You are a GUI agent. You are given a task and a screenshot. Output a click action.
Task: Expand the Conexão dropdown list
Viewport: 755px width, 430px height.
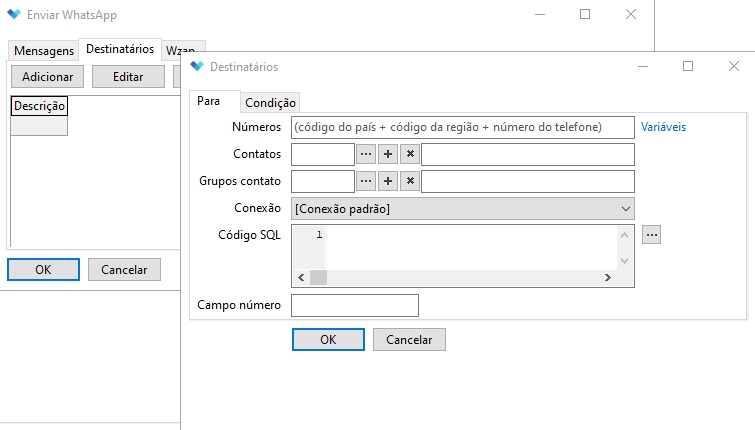click(x=625, y=208)
